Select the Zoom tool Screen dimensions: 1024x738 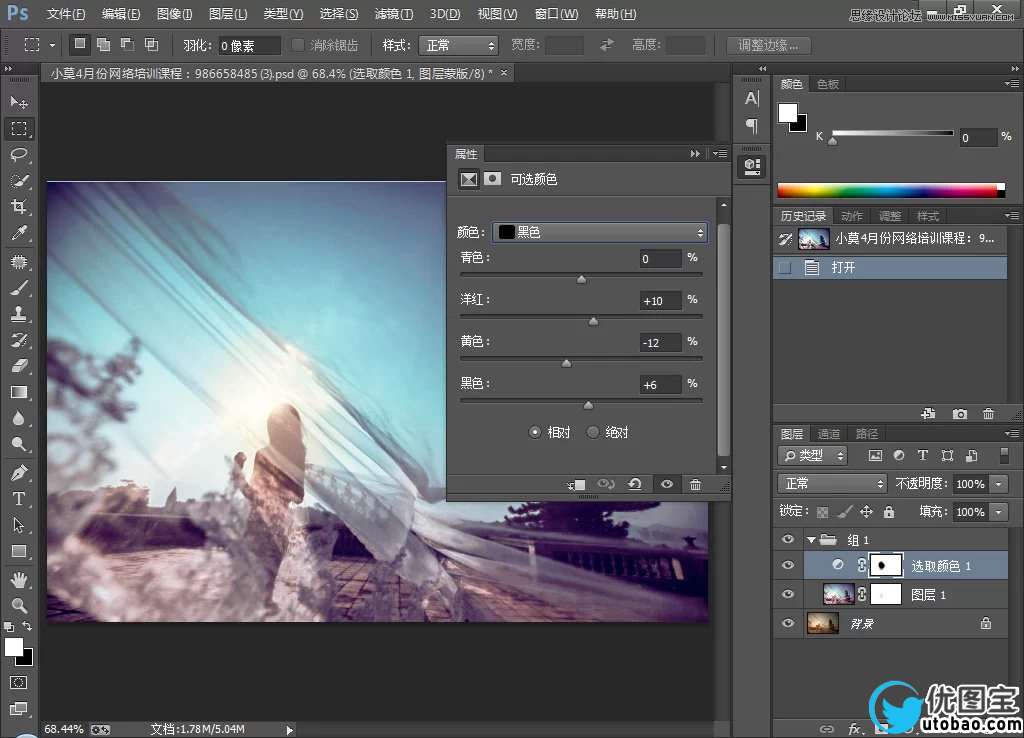(x=19, y=605)
